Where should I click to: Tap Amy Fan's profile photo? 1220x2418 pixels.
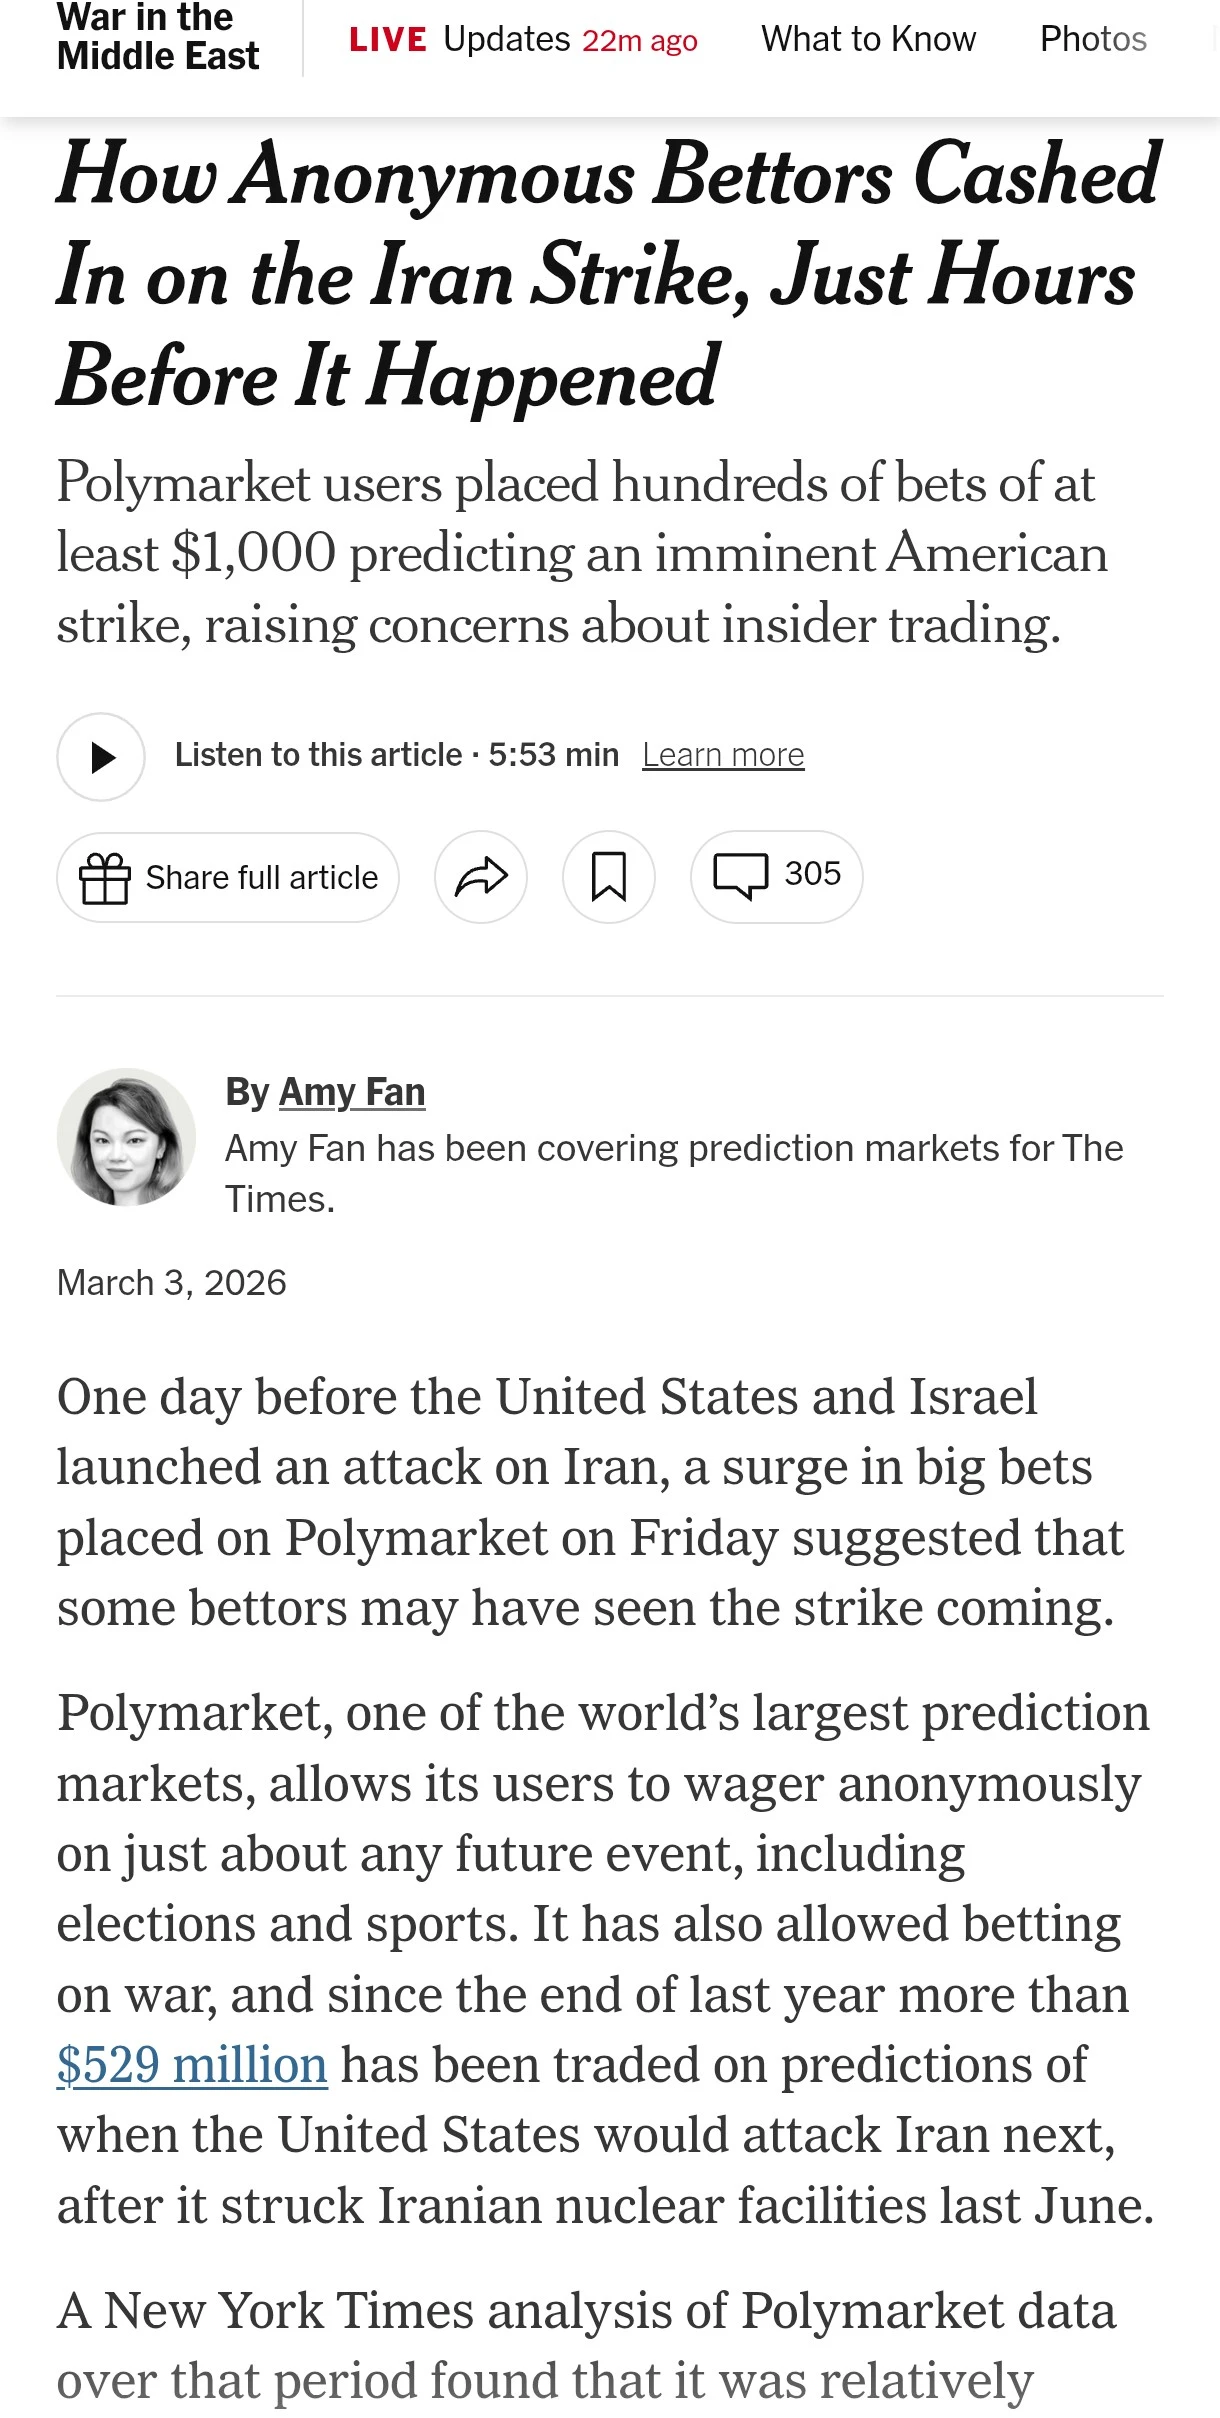[126, 1137]
